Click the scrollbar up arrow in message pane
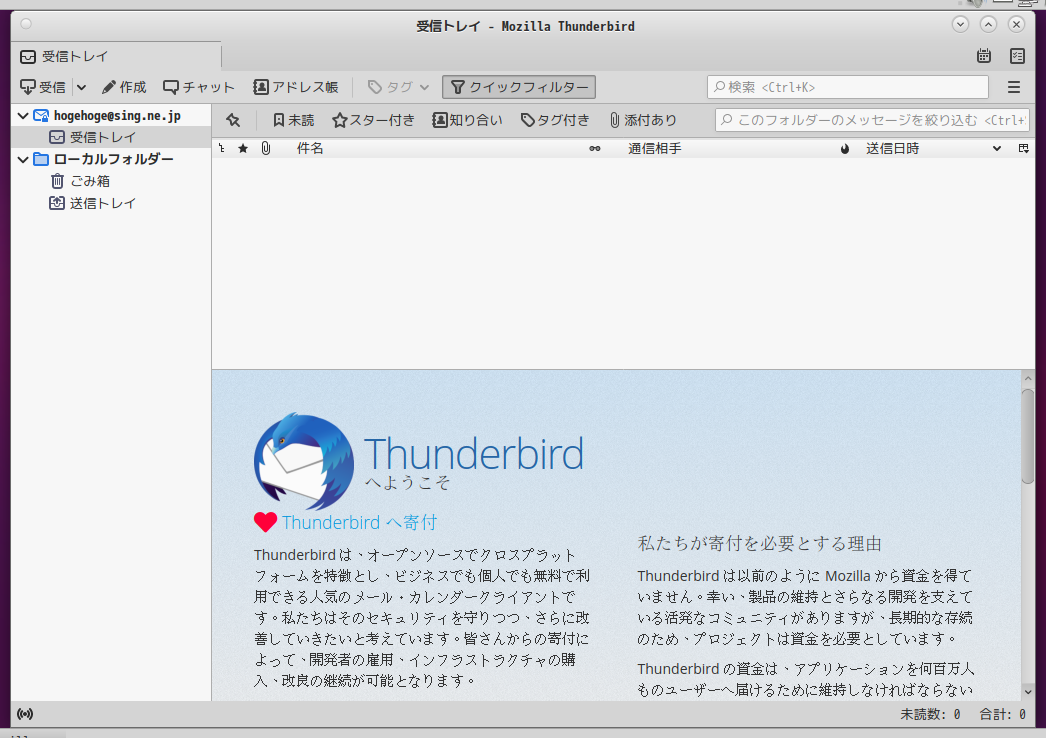The width and height of the screenshot is (1046, 738). pos(1028,378)
